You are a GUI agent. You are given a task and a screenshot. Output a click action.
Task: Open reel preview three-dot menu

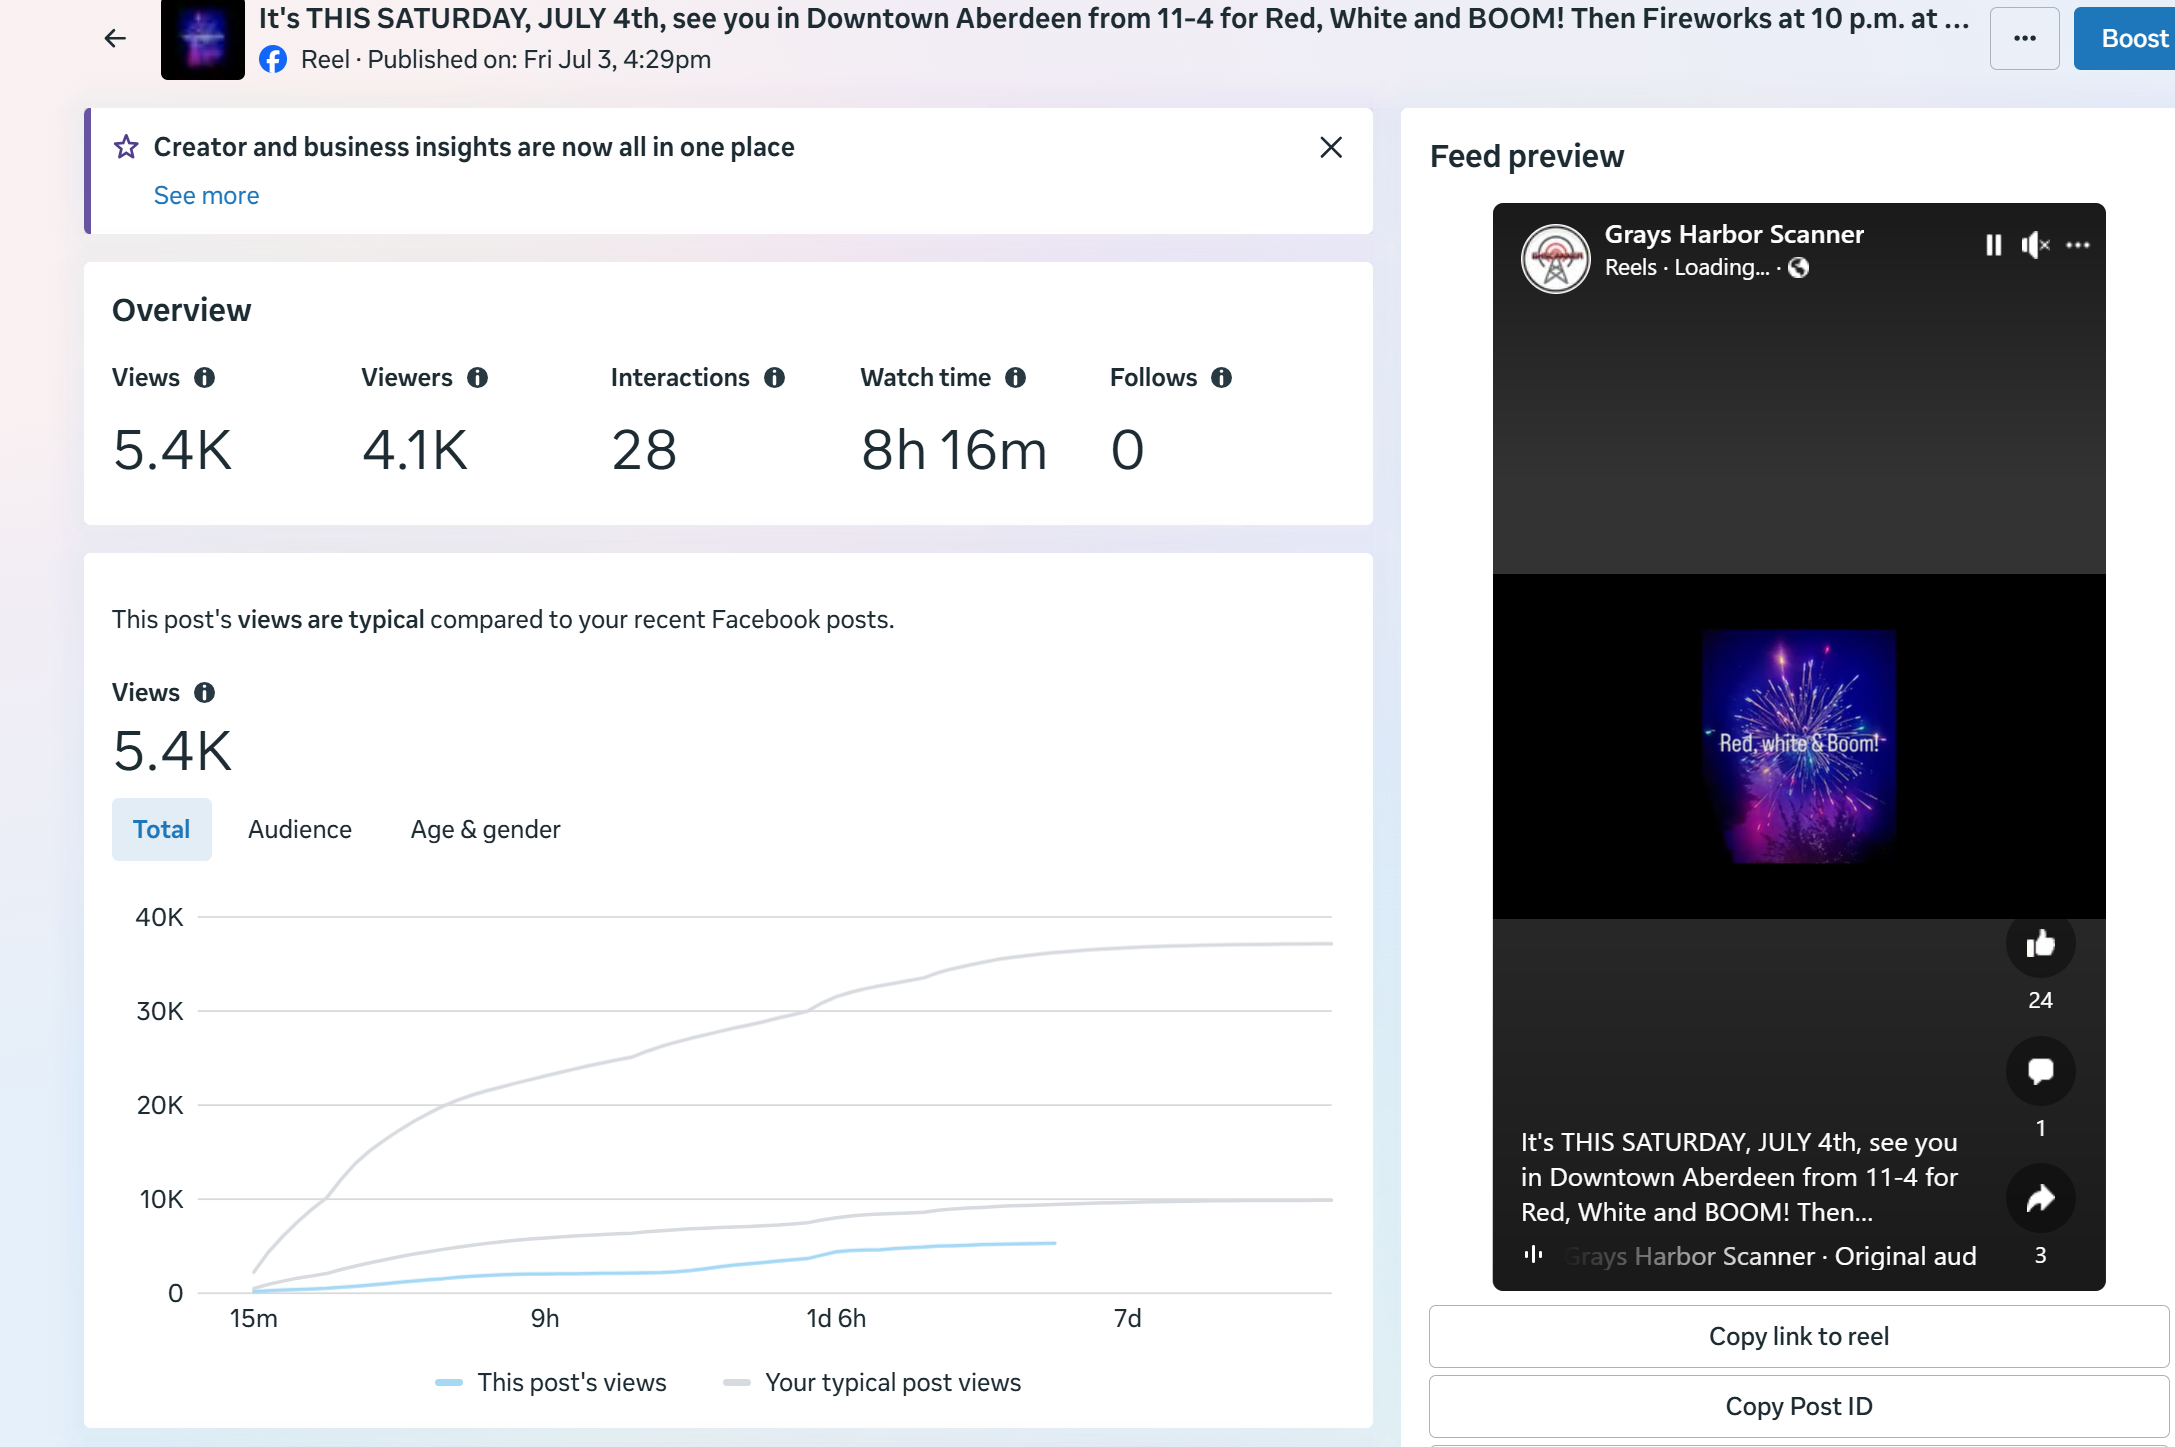2078,245
